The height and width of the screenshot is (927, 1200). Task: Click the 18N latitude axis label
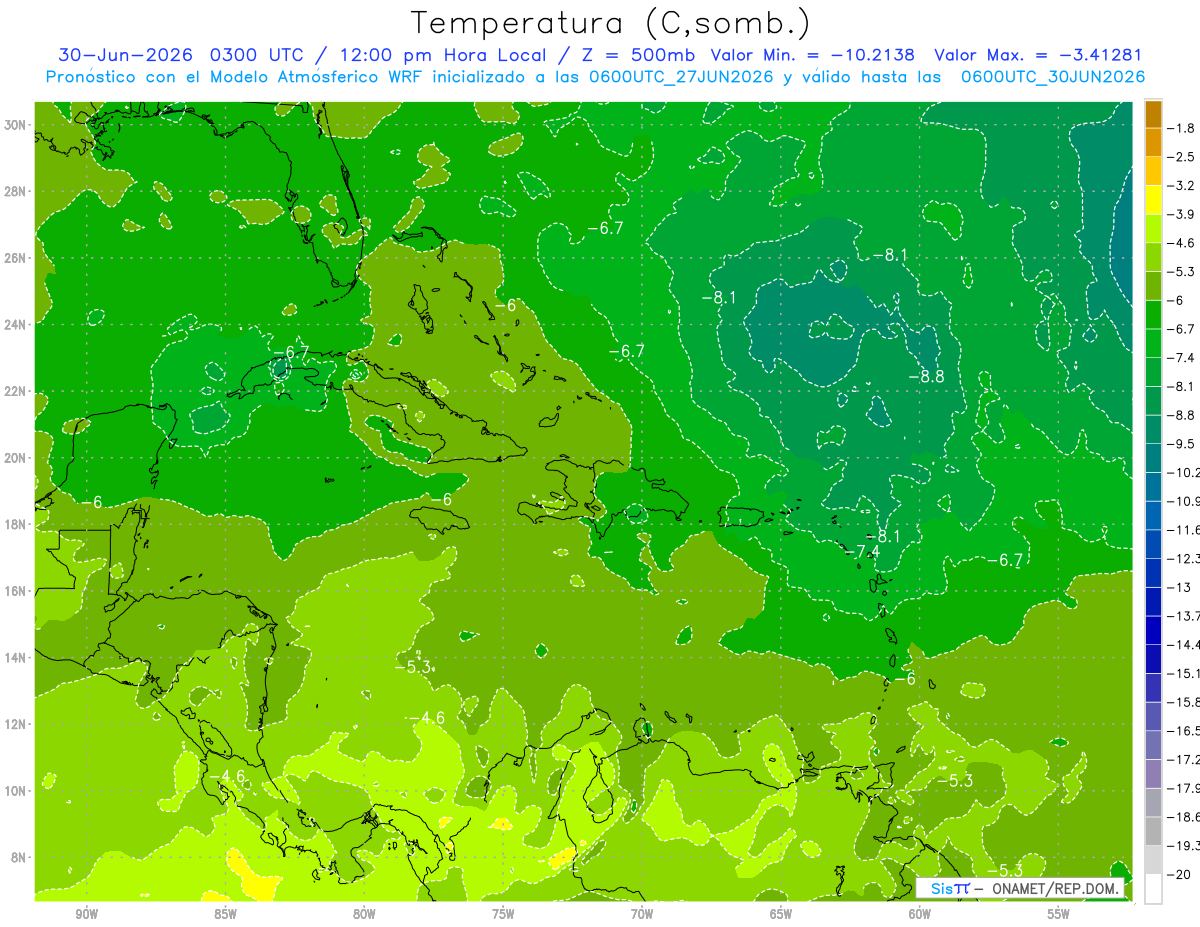[17, 525]
